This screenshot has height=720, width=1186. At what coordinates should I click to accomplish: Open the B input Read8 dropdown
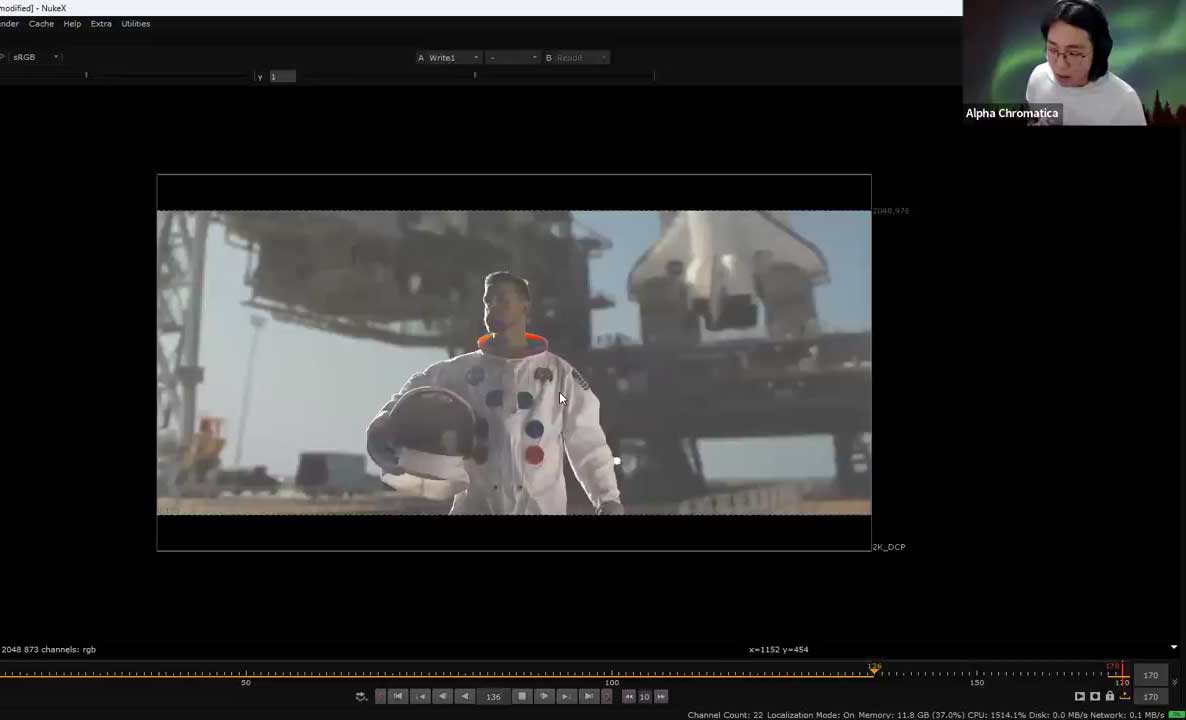click(577, 57)
